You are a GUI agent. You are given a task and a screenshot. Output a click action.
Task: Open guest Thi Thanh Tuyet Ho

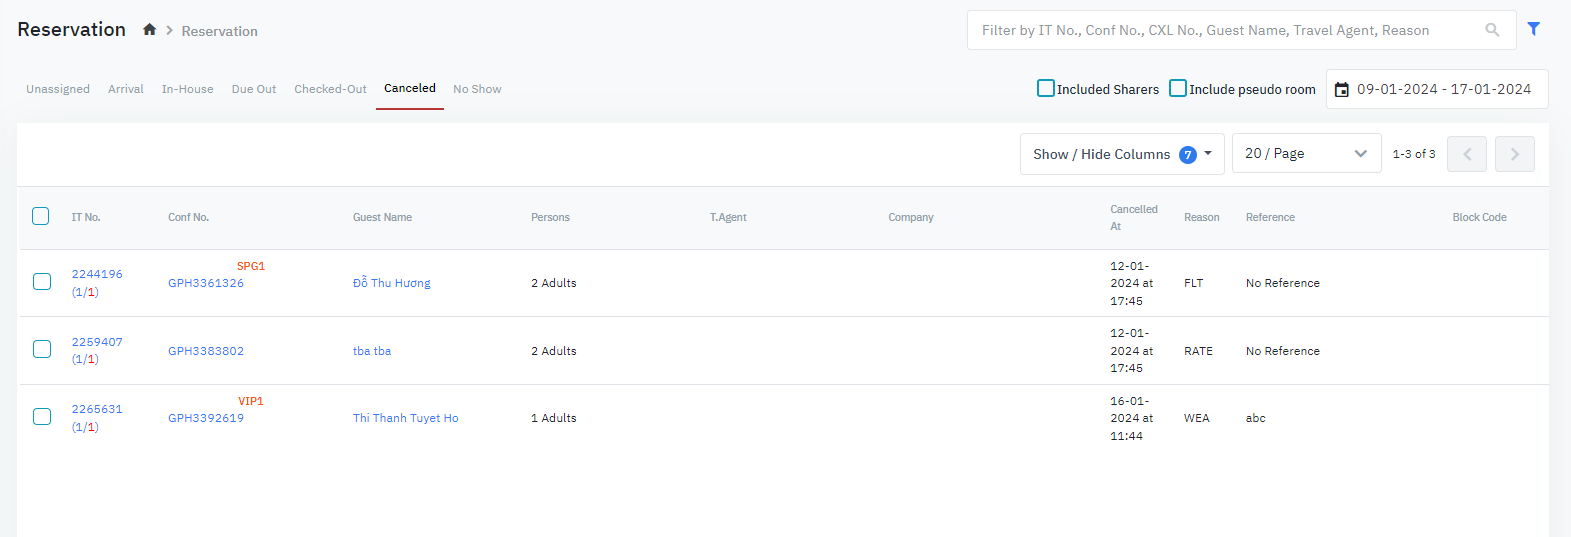(x=406, y=418)
